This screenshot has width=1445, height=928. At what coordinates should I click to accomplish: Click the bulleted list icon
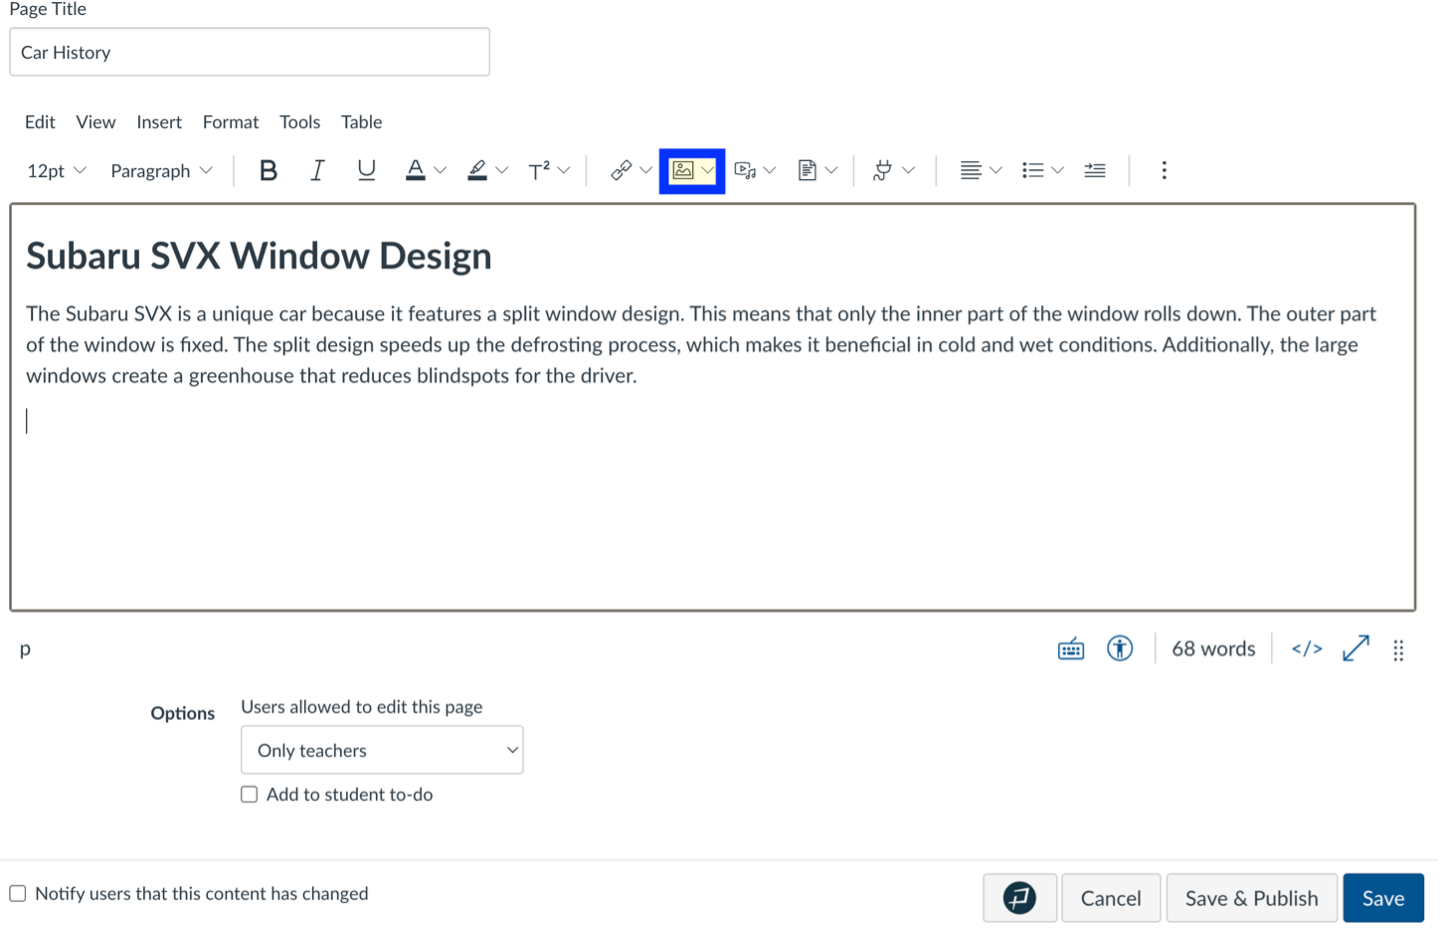coord(1033,171)
